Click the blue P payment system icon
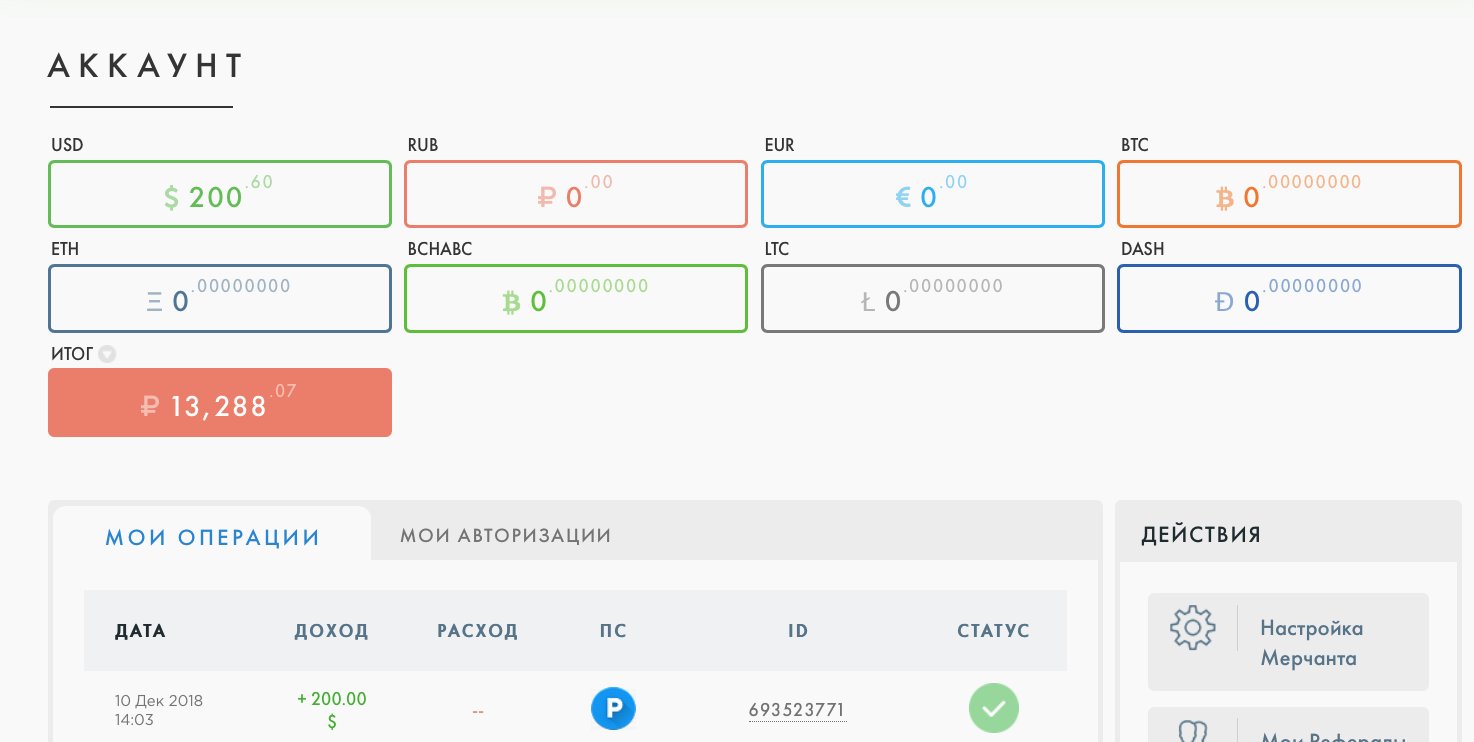 613,709
